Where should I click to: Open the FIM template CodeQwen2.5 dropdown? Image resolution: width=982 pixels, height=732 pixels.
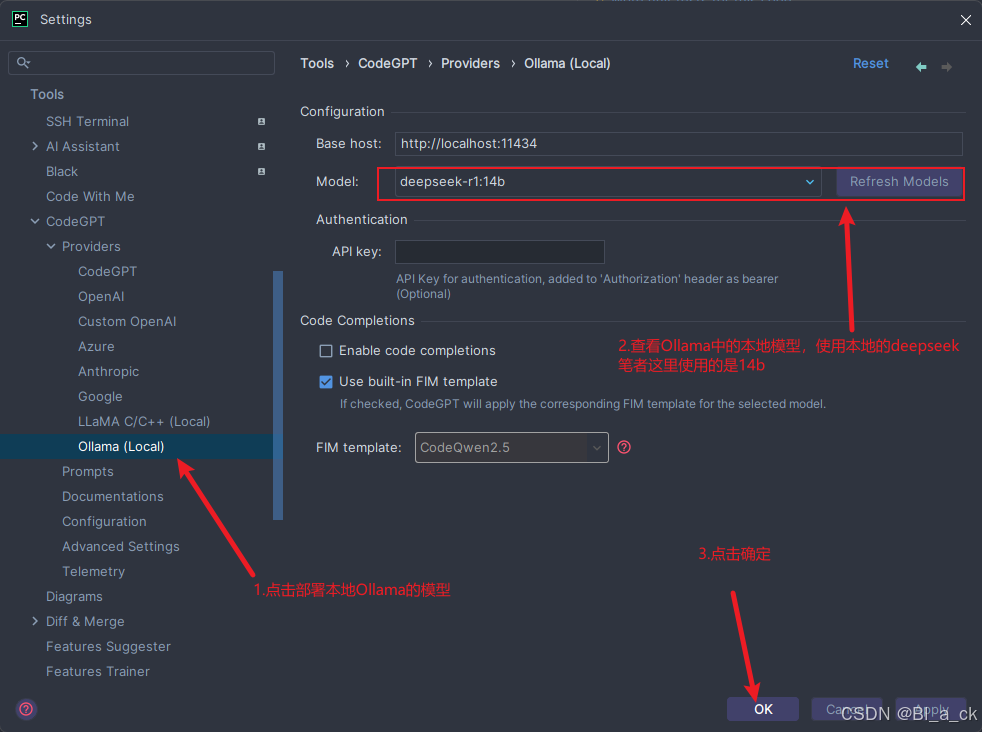[x=512, y=448]
